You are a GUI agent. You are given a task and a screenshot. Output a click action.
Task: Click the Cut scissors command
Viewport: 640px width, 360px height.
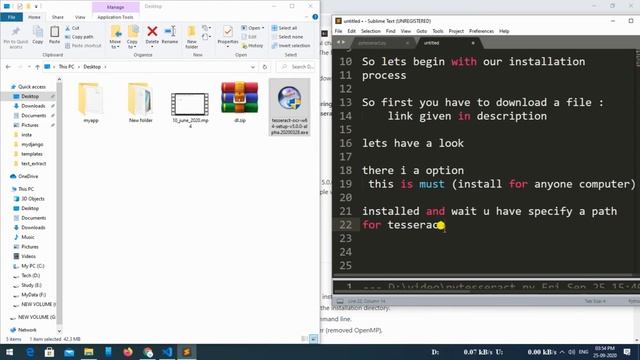(72, 28)
